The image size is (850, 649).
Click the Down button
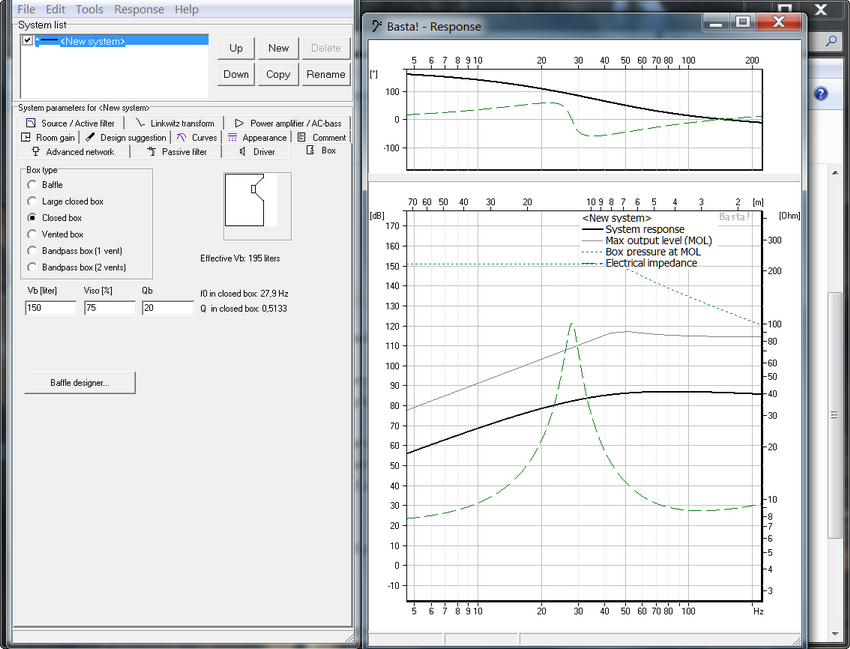pyautogui.click(x=236, y=74)
